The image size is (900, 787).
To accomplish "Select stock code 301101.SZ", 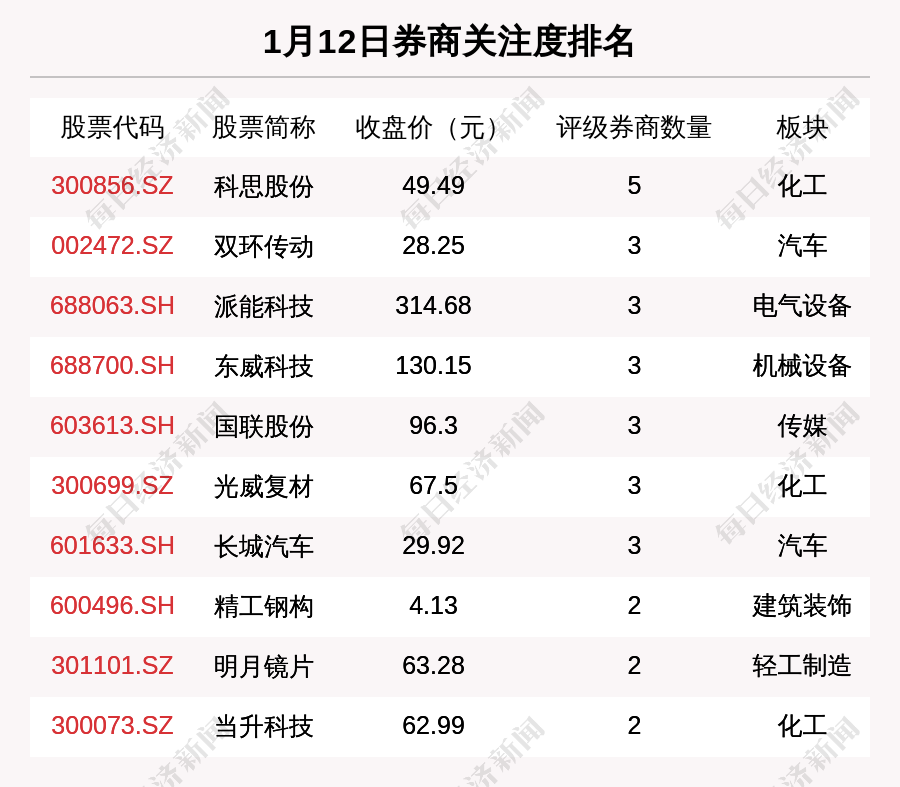I will click(112, 666).
